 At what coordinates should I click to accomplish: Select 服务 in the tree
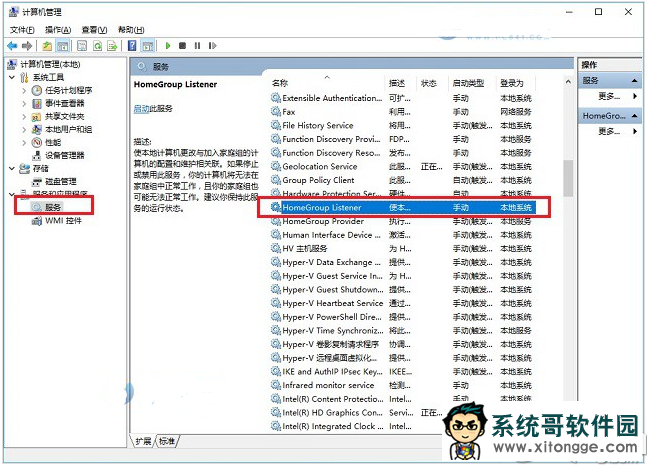point(47,207)
